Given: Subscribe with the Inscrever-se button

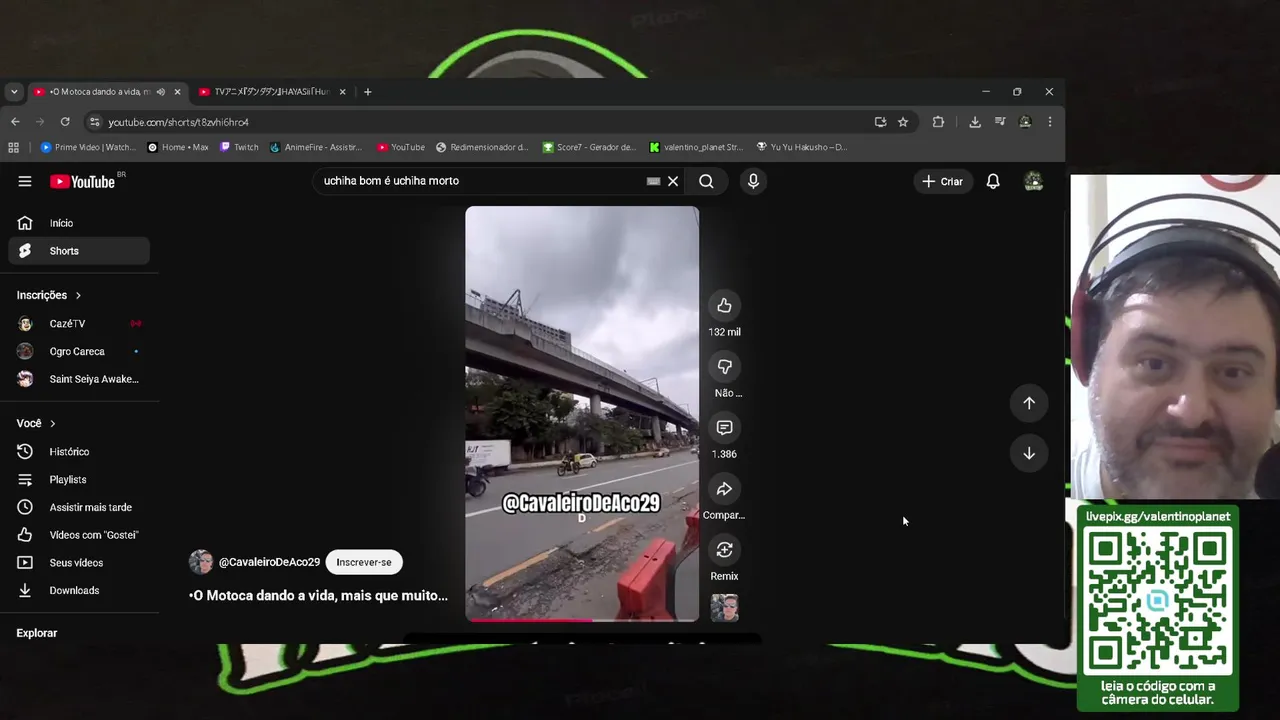Looking at the screenshot, I should click(364, 562).
